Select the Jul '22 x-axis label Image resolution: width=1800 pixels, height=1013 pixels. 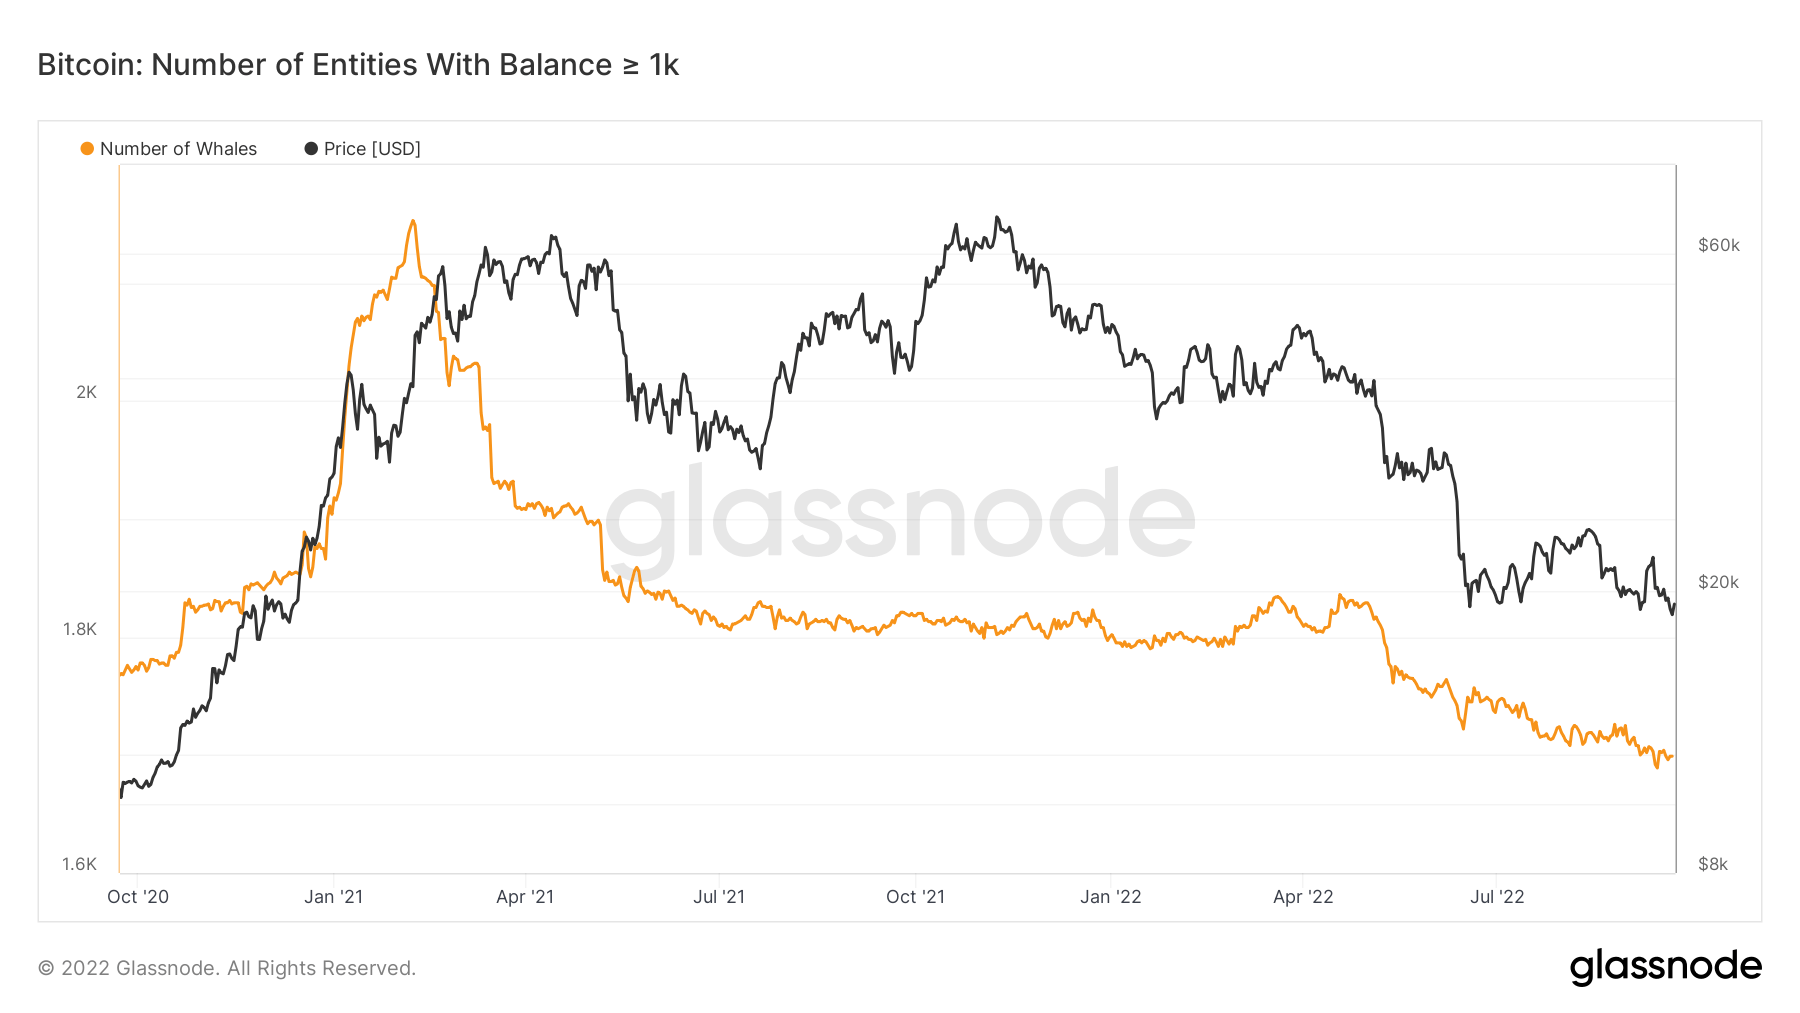pyautogui.click(x=1497, y=897)
